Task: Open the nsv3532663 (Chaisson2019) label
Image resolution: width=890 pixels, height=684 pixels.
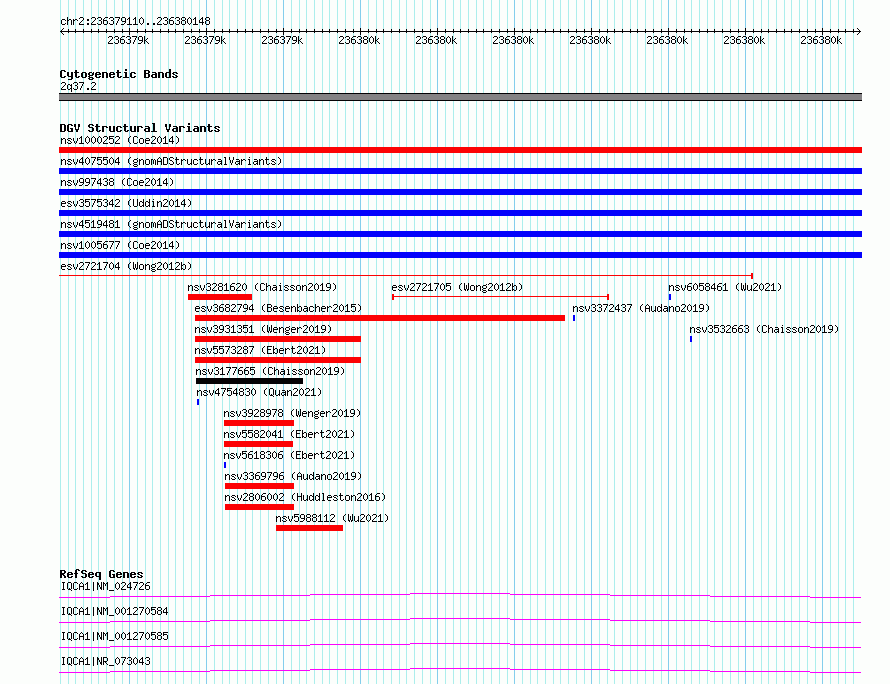Action: pos(764,329)
